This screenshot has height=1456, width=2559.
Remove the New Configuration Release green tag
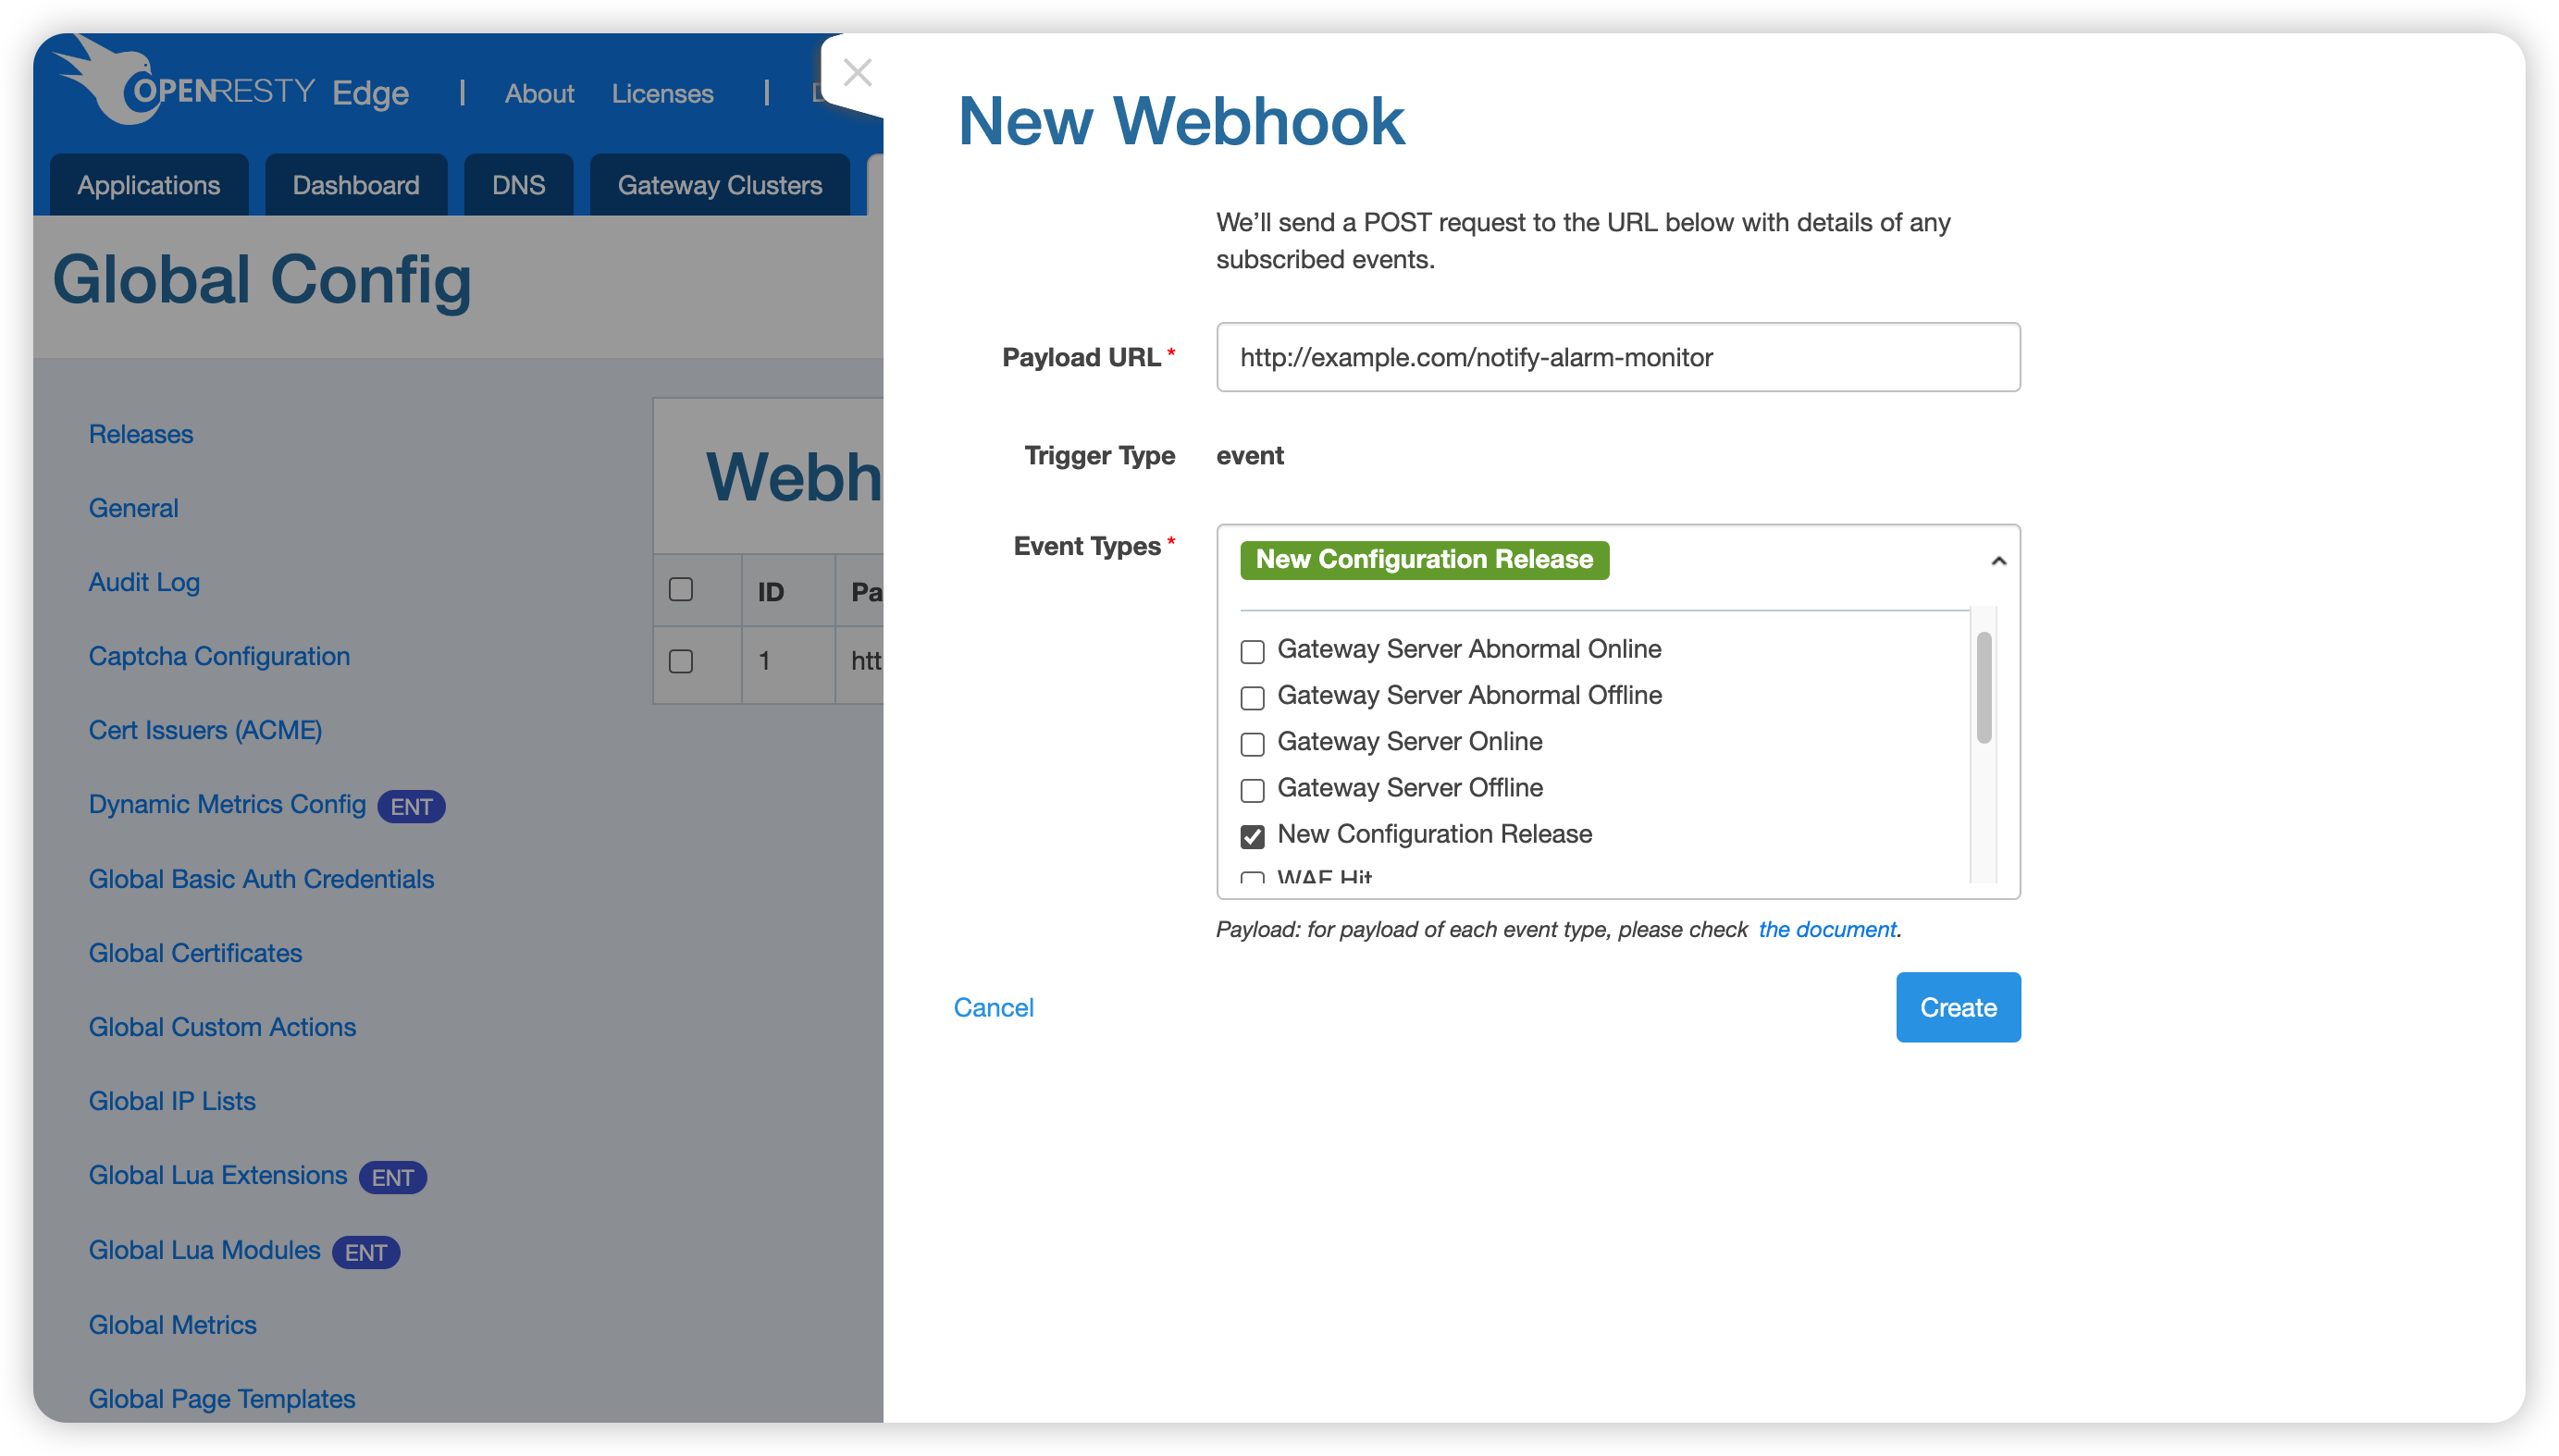click(1424, 560)
